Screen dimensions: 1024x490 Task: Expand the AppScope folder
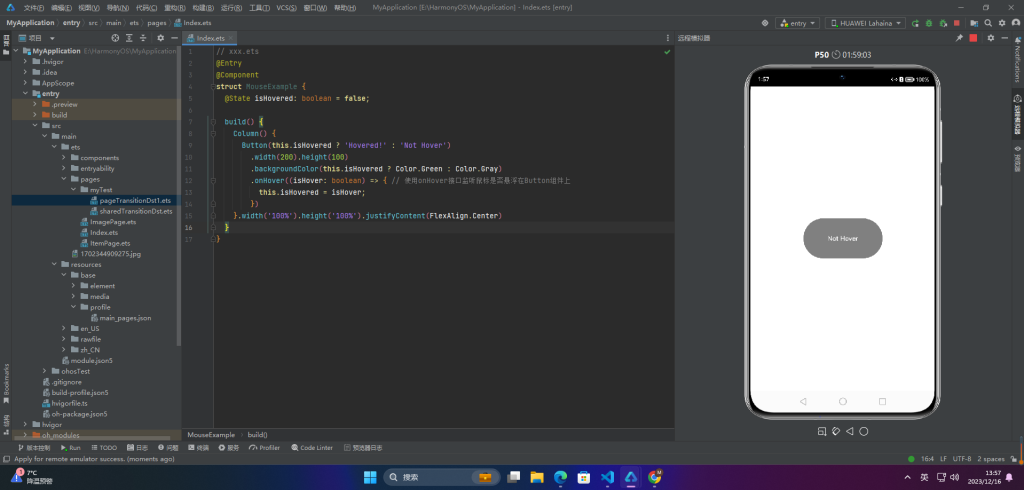pyautogui.click(x=25, y=83)
